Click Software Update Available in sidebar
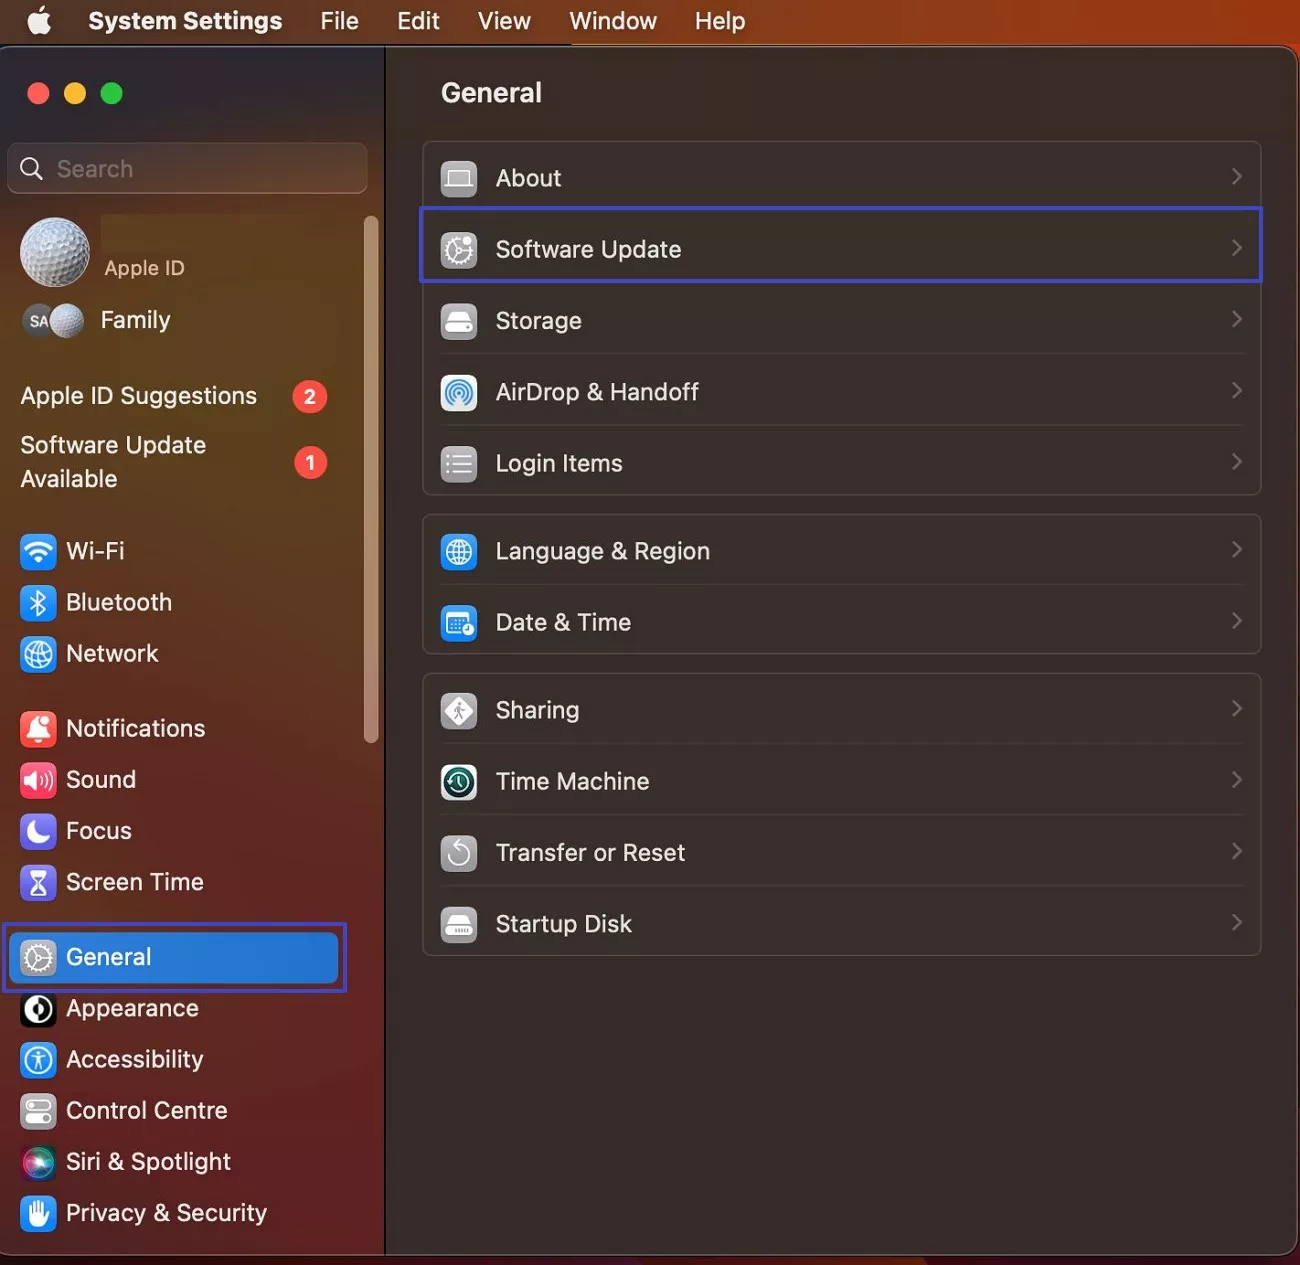Viewport: 1300px width, 1265px height. pyautogui.click(x=113, y=461)
